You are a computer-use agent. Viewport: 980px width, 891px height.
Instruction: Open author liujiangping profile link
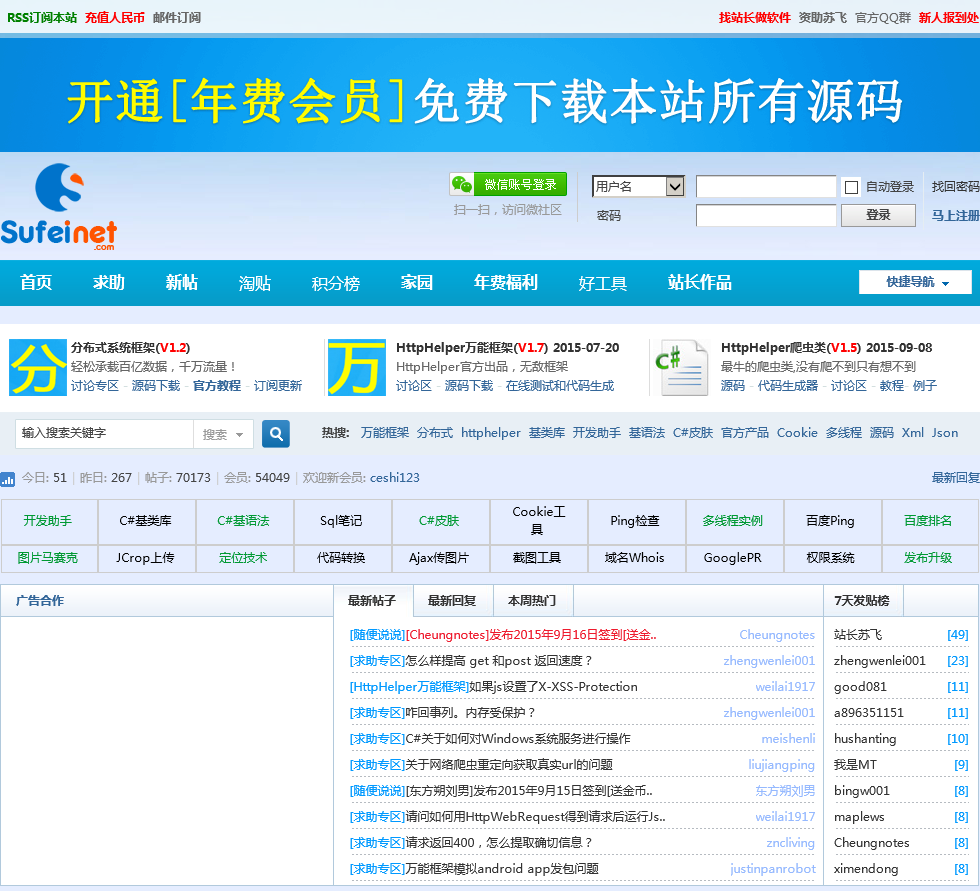781,765
